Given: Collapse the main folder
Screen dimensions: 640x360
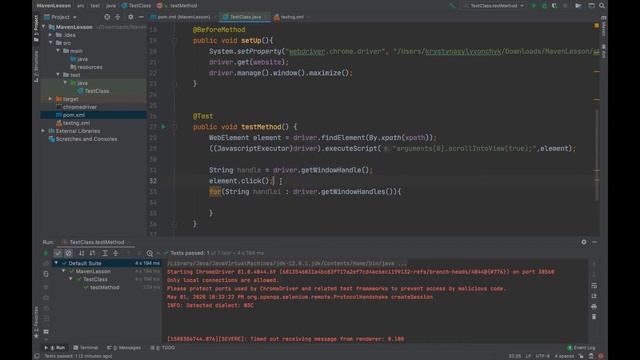Looking at the screenshot, I should (x=58, y=51).
